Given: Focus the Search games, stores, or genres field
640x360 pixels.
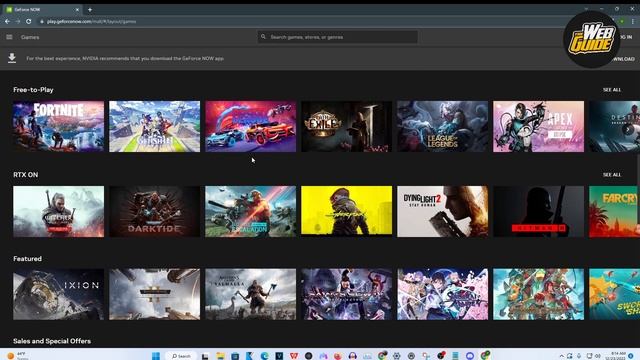Looking at the screenshot, I should 338,37.
